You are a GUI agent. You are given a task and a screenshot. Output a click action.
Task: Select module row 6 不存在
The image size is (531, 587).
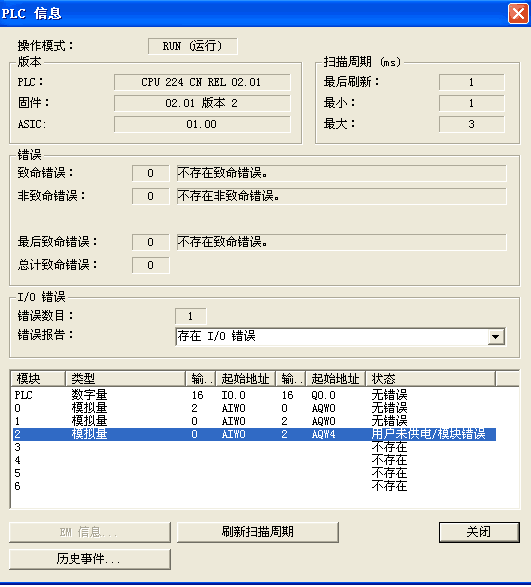tap(255, 486)
